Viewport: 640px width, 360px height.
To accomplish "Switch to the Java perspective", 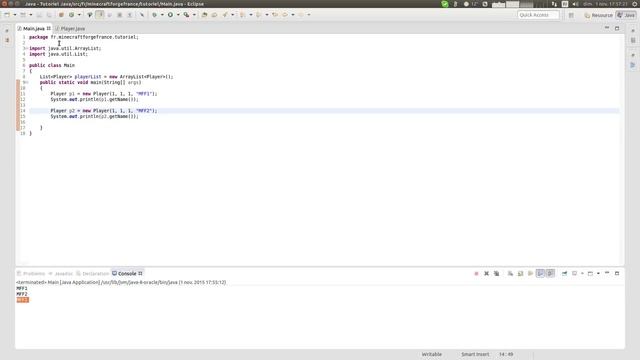I will 626,15.
